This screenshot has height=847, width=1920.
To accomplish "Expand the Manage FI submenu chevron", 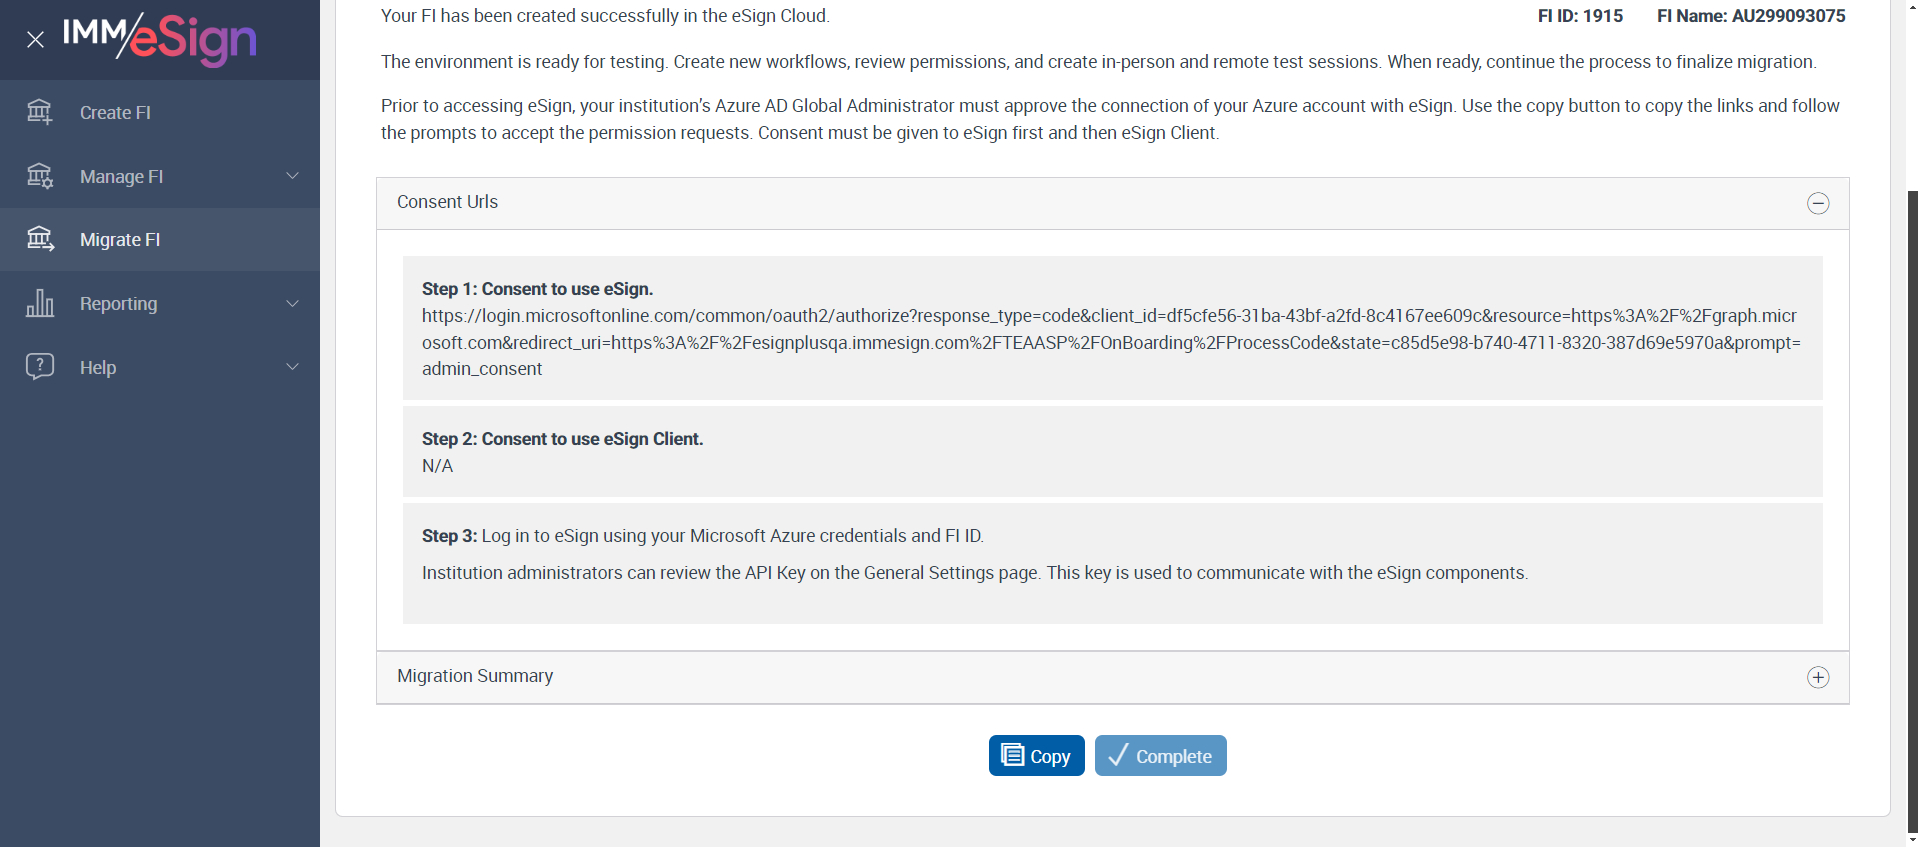I will click(x=293, y=176).
